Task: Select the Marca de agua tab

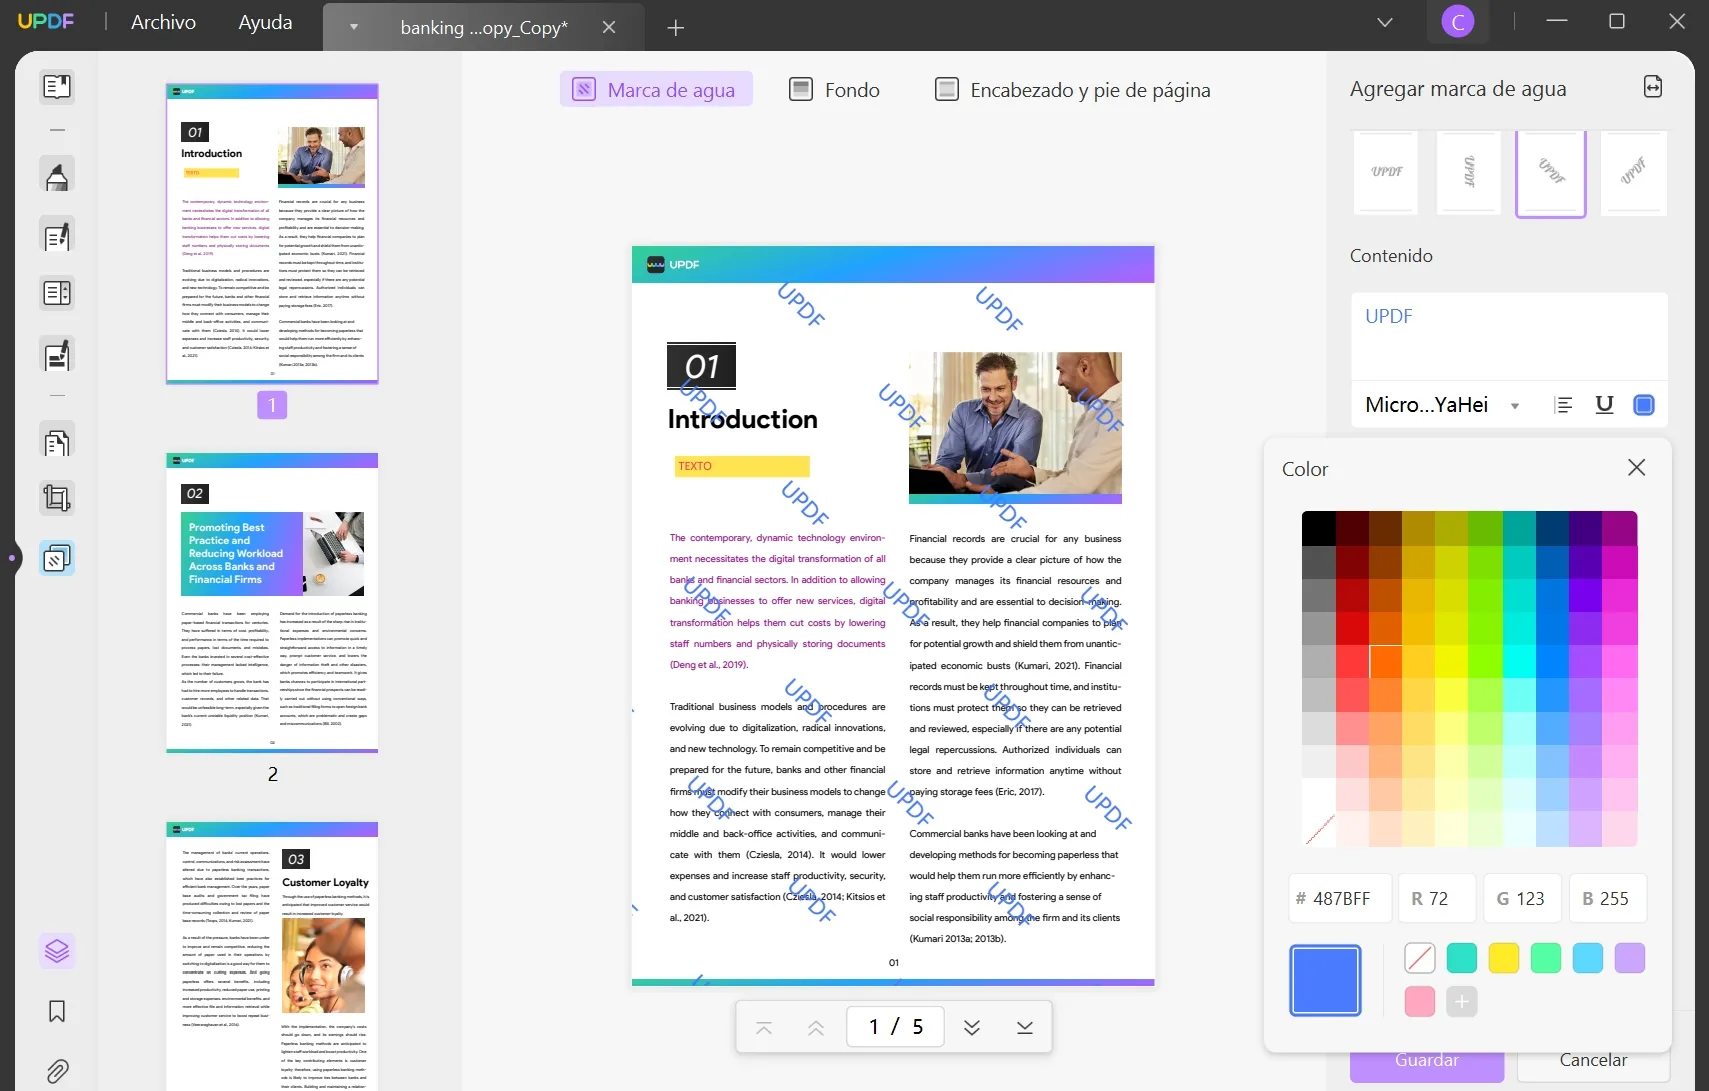Action: point(656,90)
